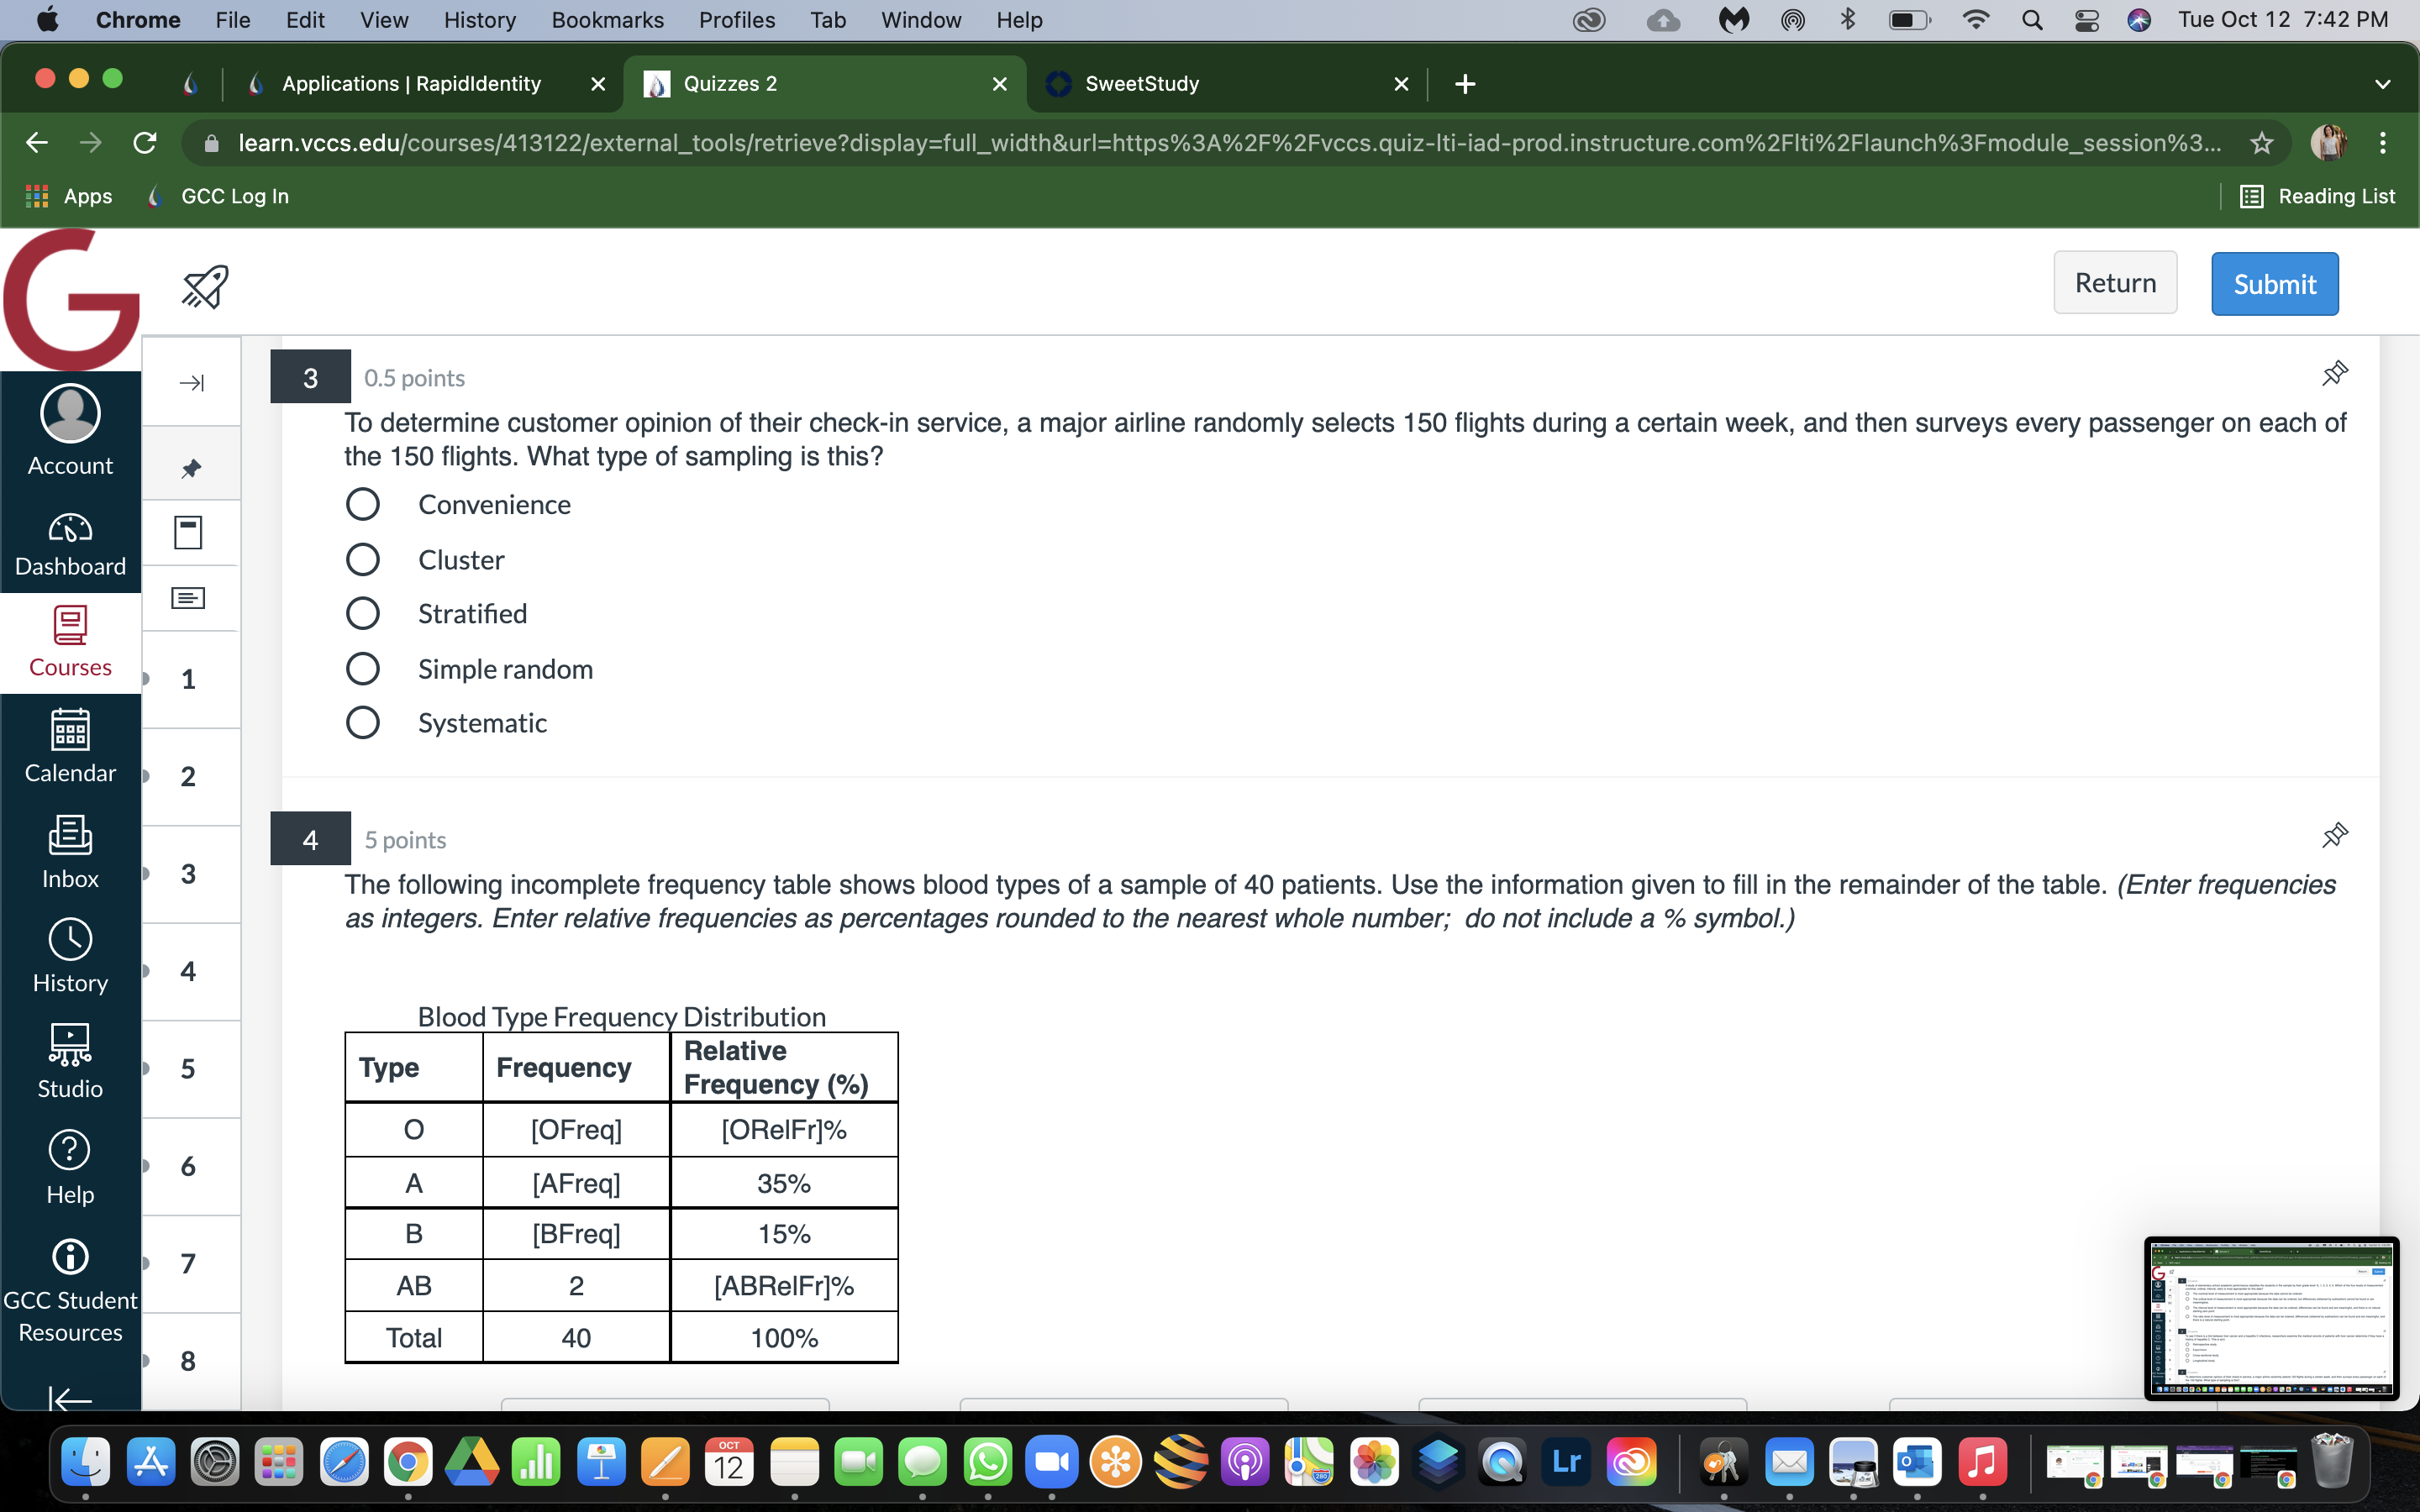This screenshot has height=1512, width=2420.
Task: Open the Canvas Inbox
Action: pyautogui.click(x=70, y=851)
